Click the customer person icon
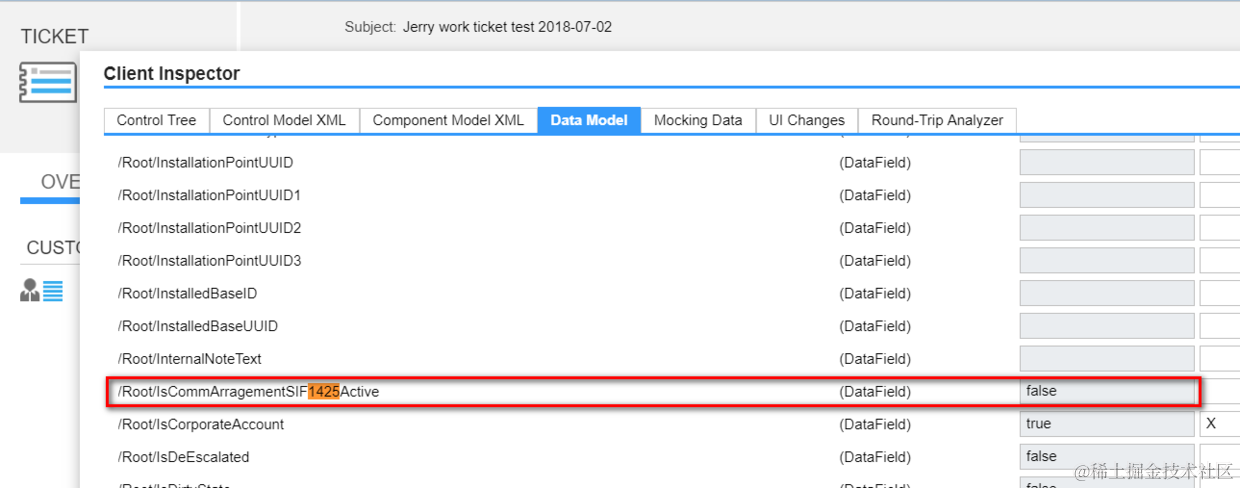The height and width of the screenshot is (488, 1240). (30, 291)
